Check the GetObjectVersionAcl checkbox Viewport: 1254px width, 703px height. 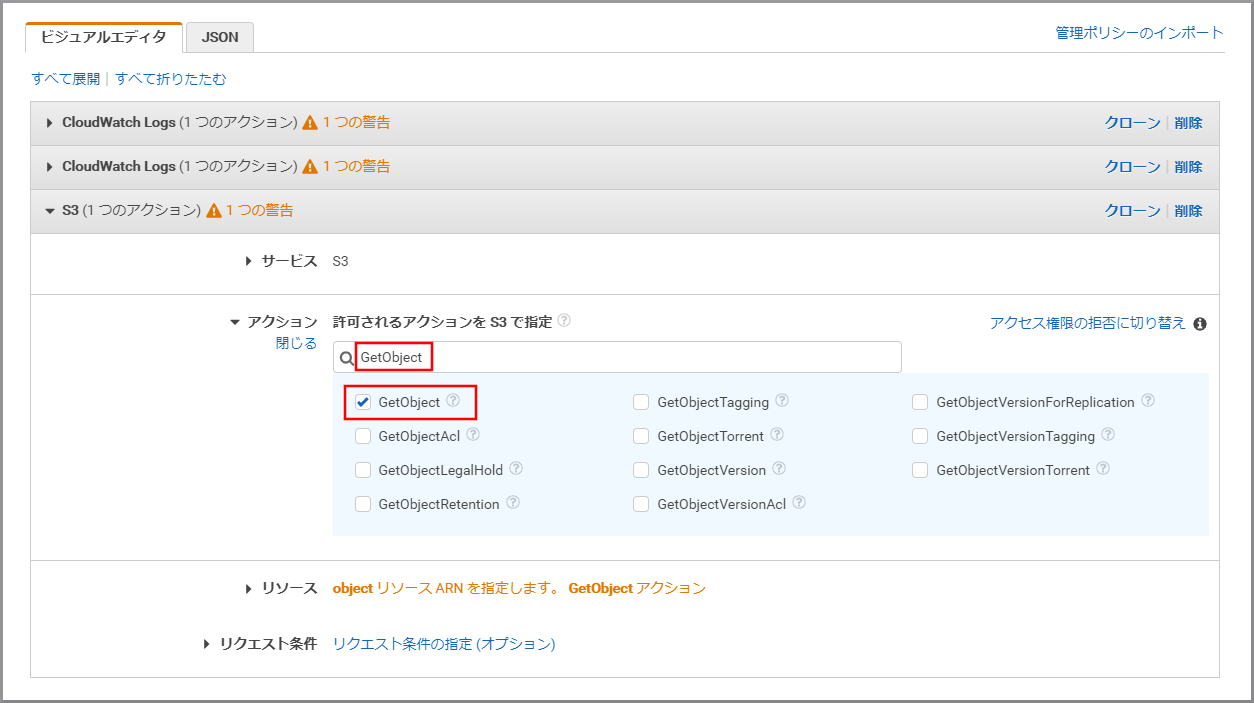pos(641,504)
